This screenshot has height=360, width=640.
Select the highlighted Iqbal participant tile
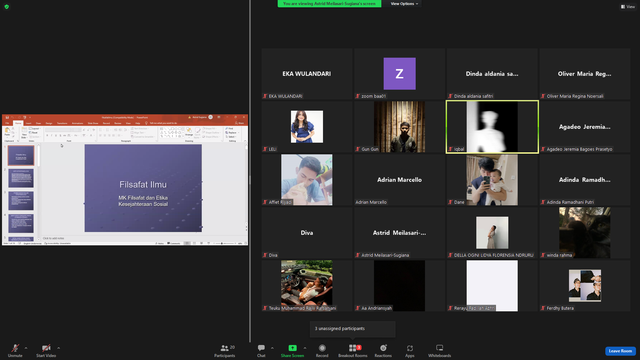(x=492, y=127)
